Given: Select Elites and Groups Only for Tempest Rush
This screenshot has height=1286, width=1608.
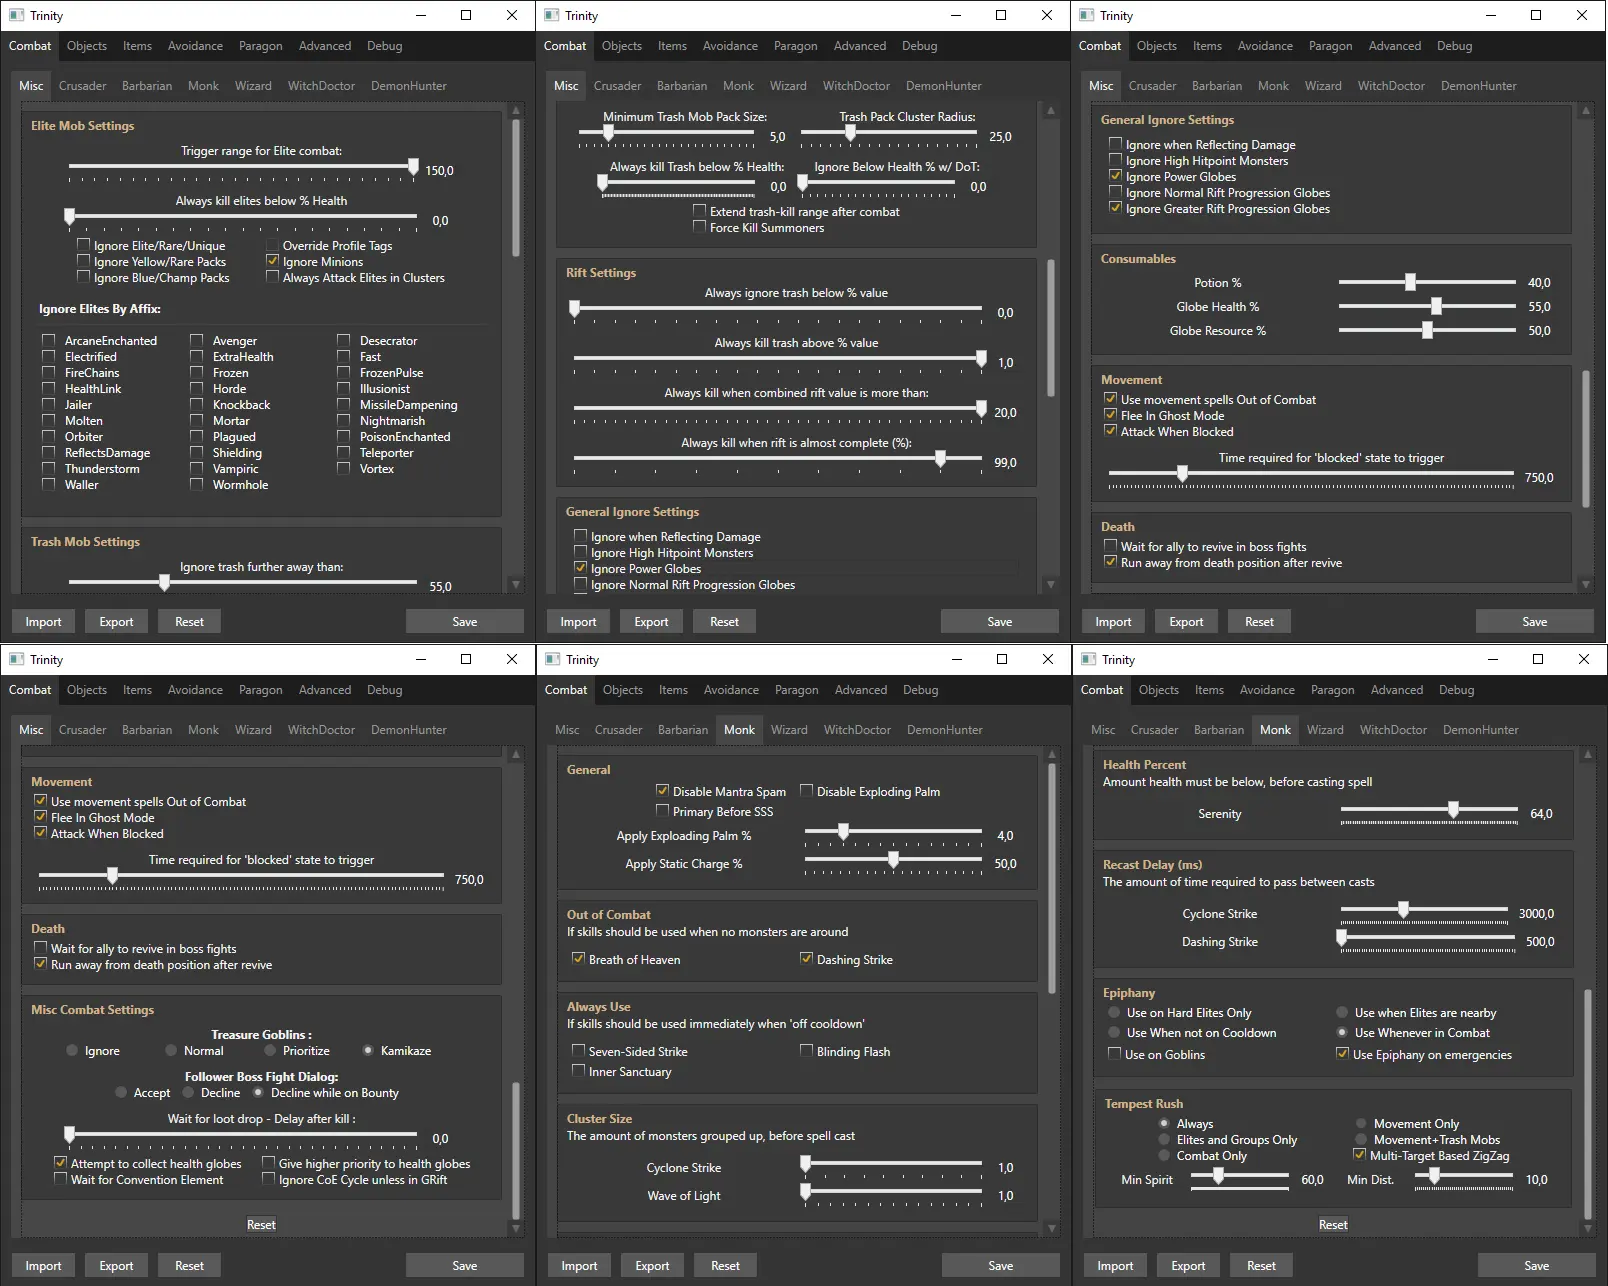Looking at the screenshot, I should (1164, 1139).
